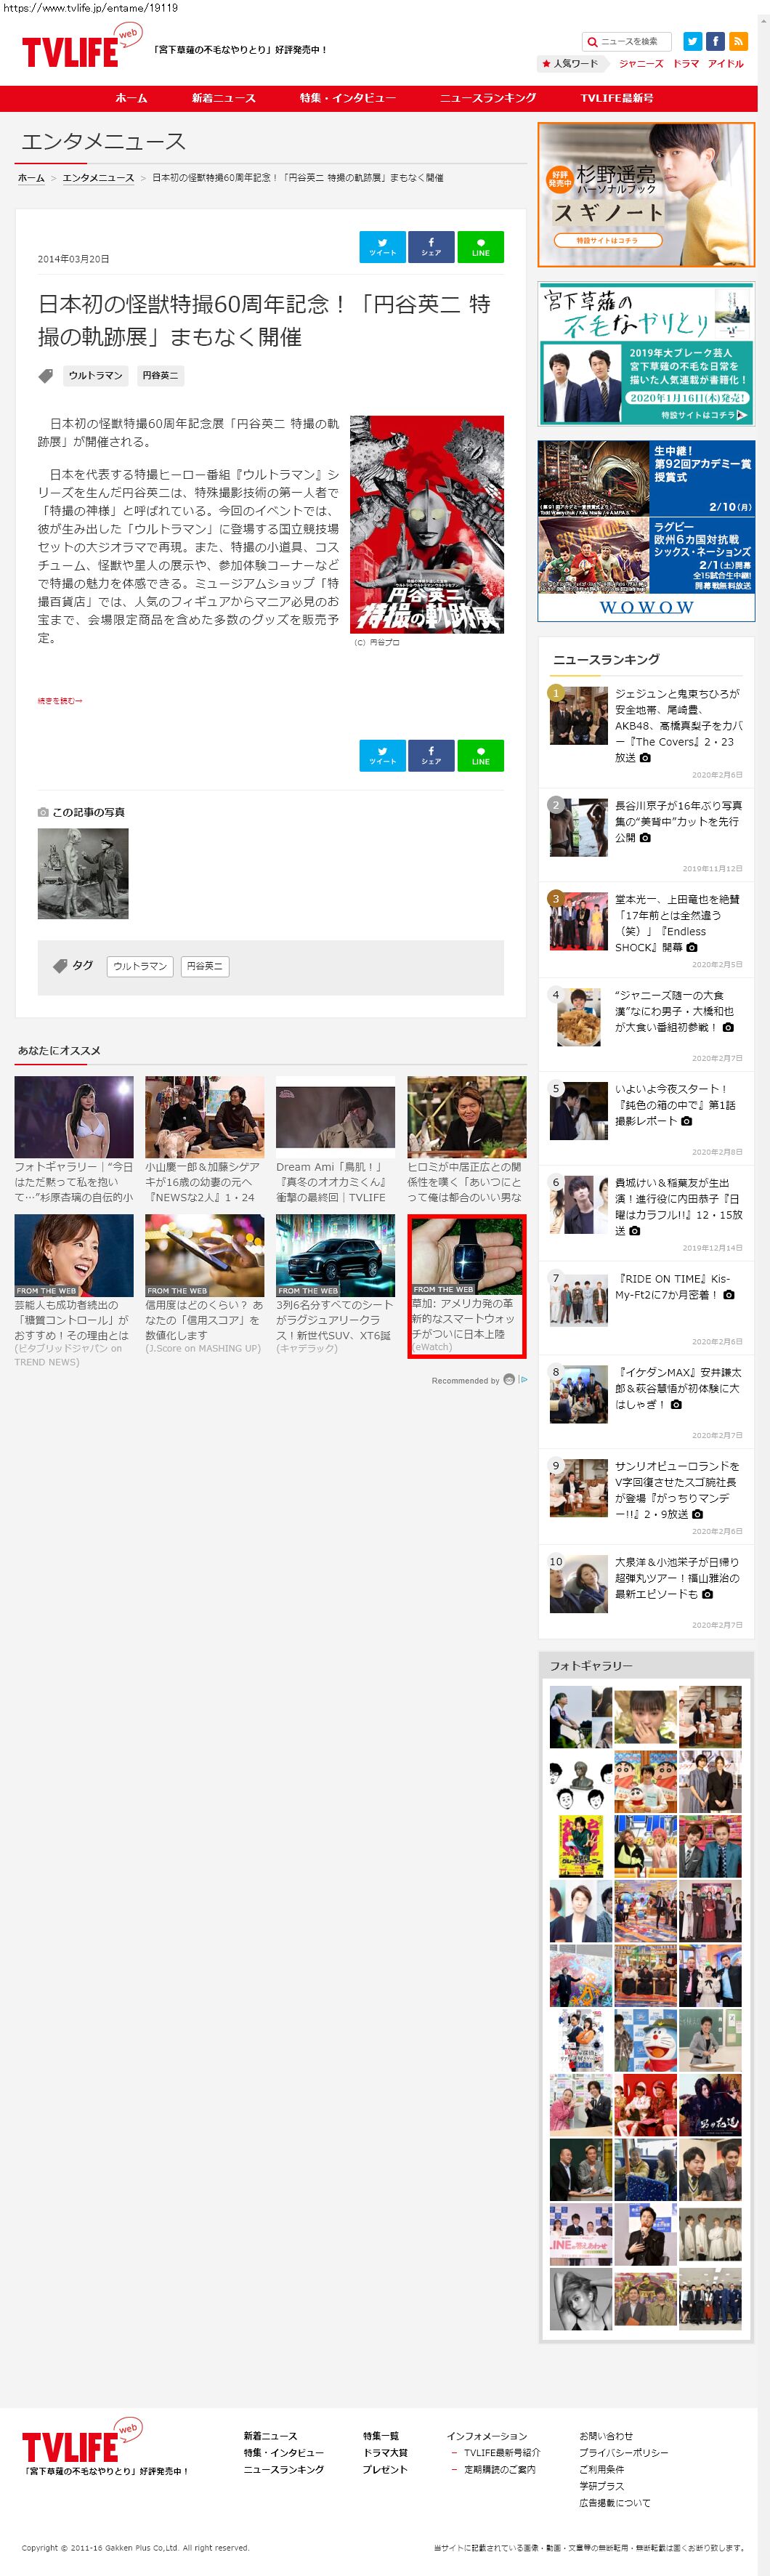
Task: Open the 新着ニュース navigation tab
Action: coord(223,98)
